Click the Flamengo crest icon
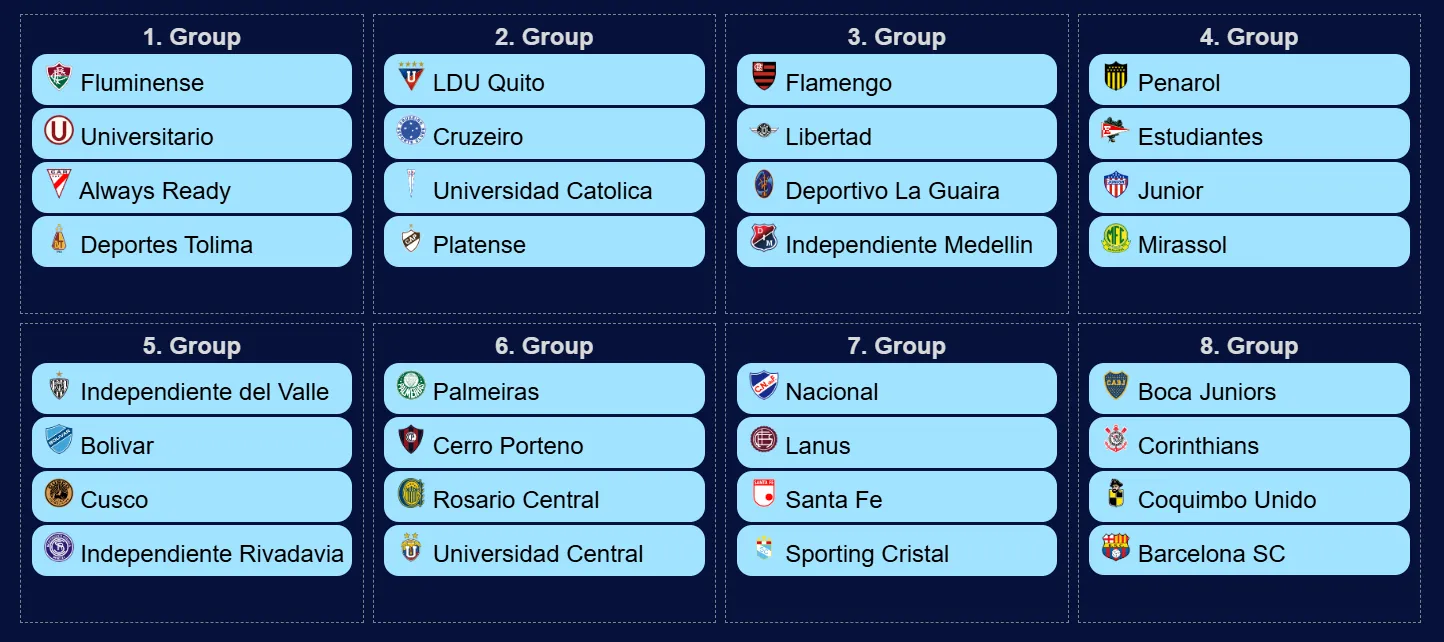Screen dimensions: 1444x642 [x=764, y=77]
